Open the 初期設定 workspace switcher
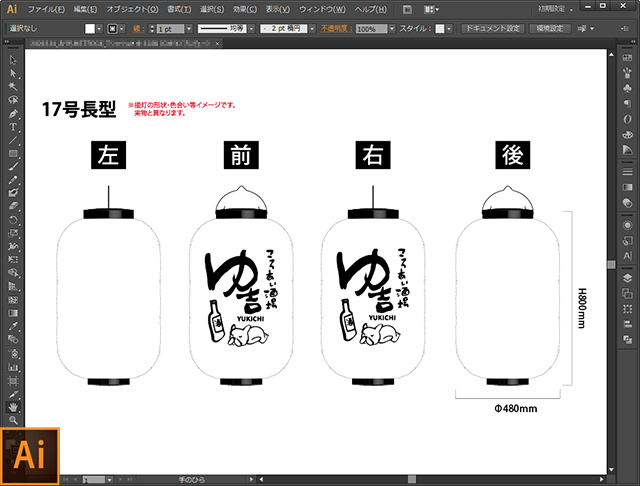This screenshot has height=486, width=640. pos(555,9)
